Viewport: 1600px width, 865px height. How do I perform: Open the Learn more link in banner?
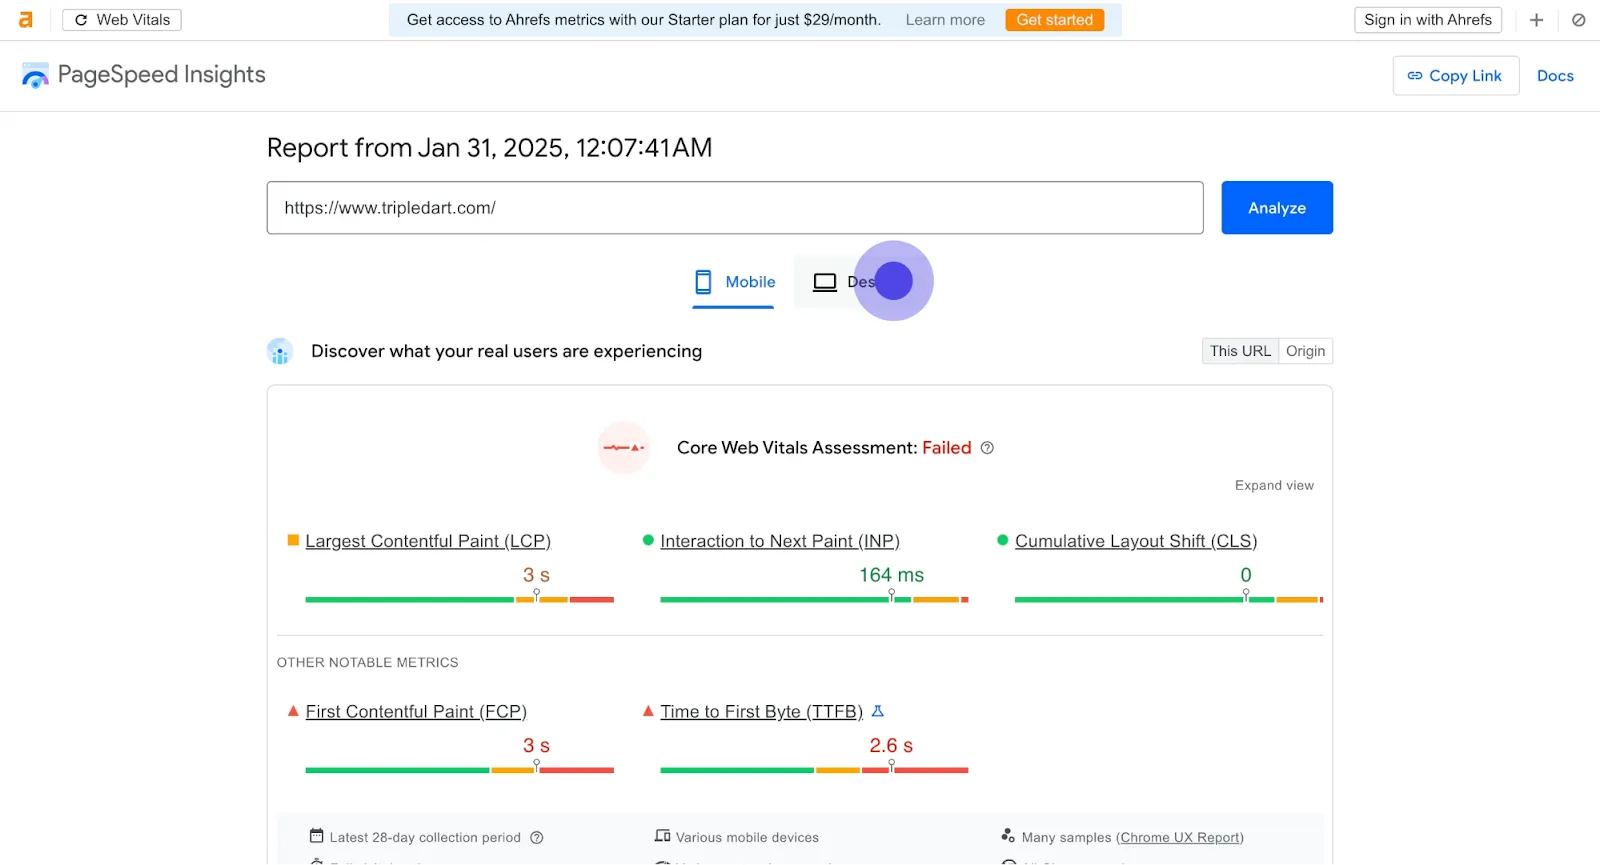[x=945, y=20]
